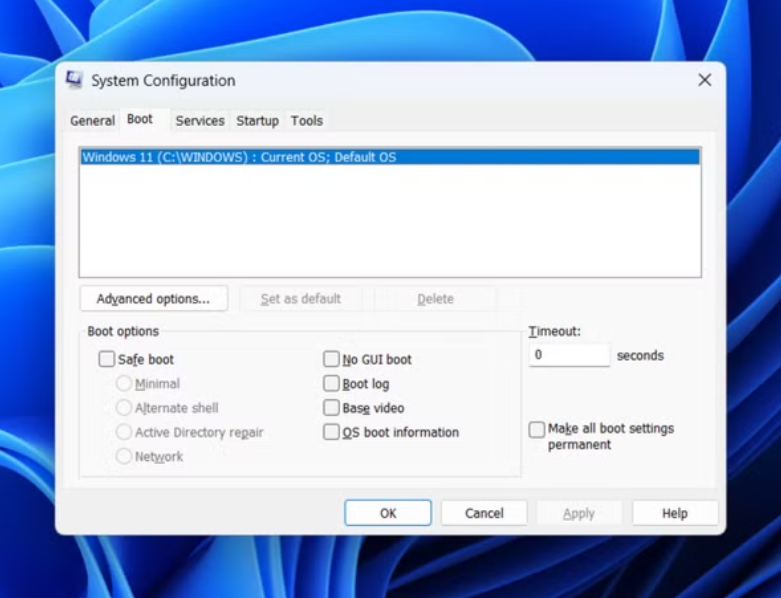Switch to the General tab
The height and width of the screenshot is (598, 781).
tap(92, 120)
